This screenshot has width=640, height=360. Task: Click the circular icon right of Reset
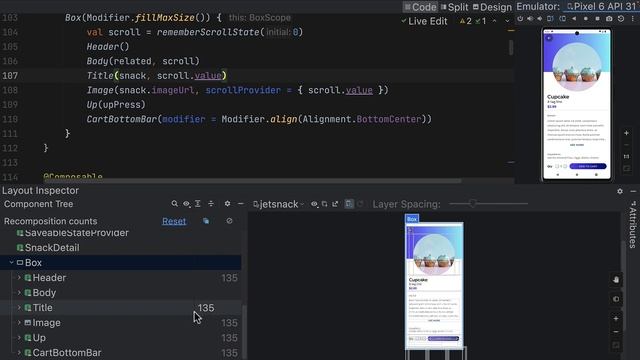click(x=229, y=221)
